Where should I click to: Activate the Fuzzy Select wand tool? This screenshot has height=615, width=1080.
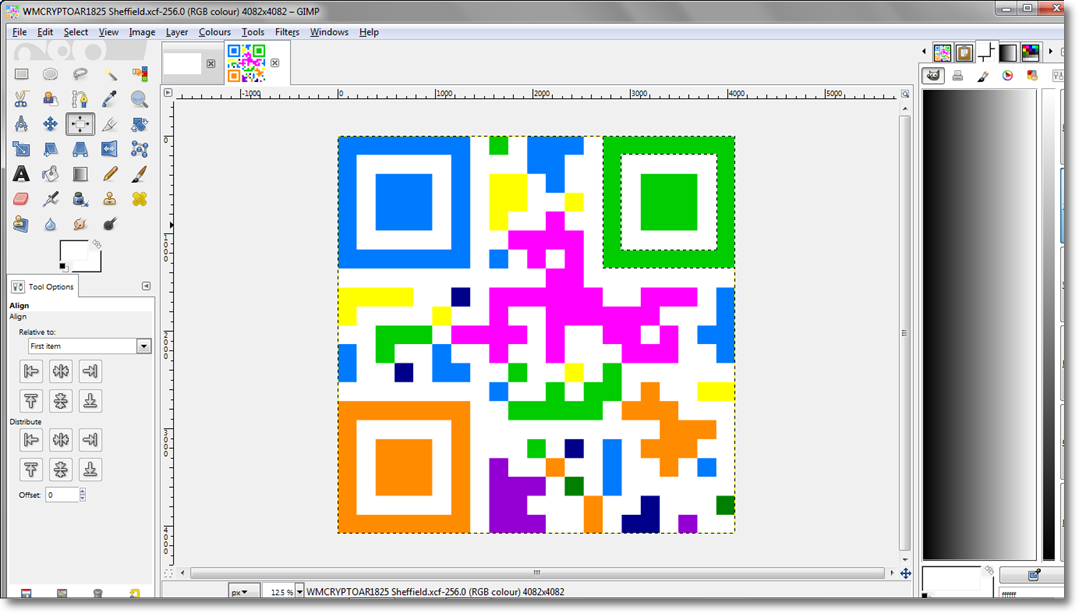click(x=110, y=74)
